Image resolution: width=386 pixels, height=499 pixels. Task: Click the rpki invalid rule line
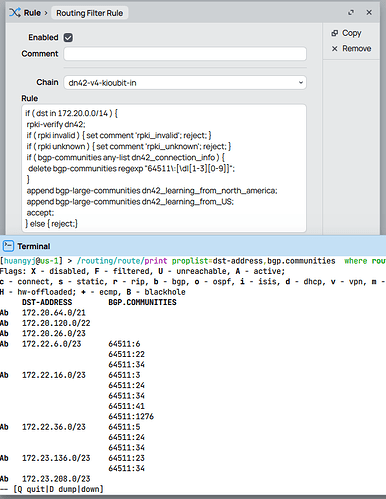point(119,135)
